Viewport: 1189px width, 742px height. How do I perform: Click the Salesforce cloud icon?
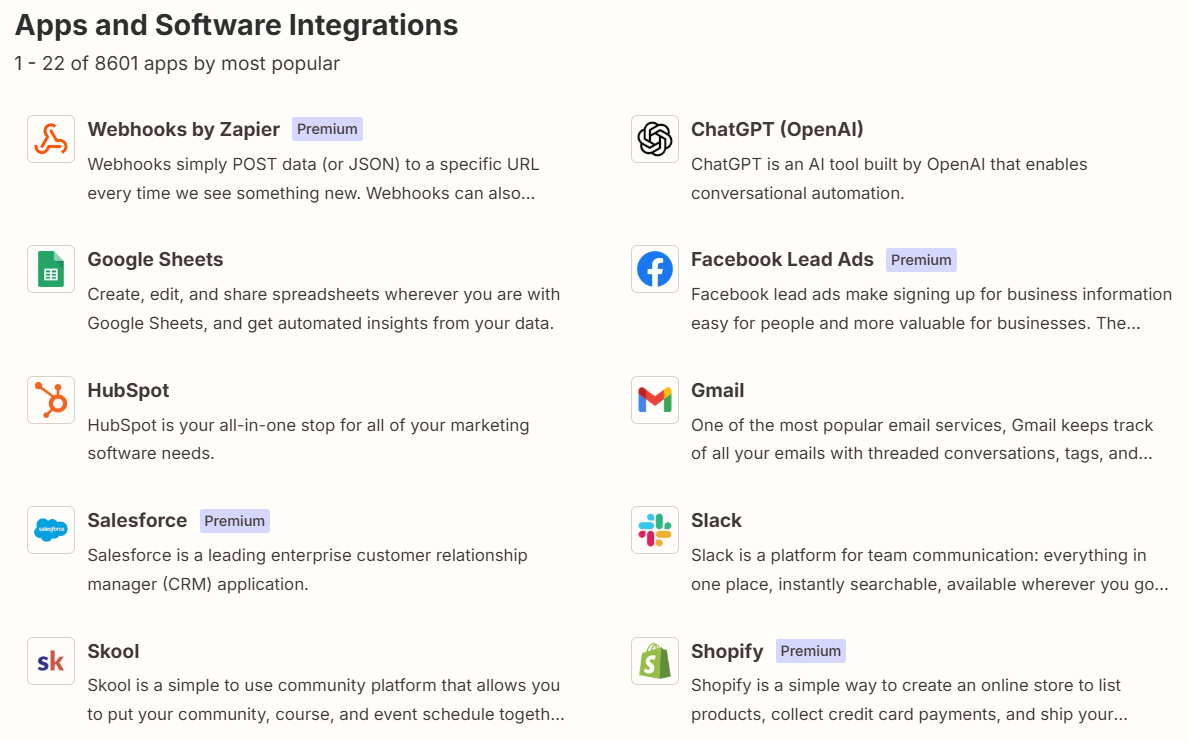click(x=50, y=529)
